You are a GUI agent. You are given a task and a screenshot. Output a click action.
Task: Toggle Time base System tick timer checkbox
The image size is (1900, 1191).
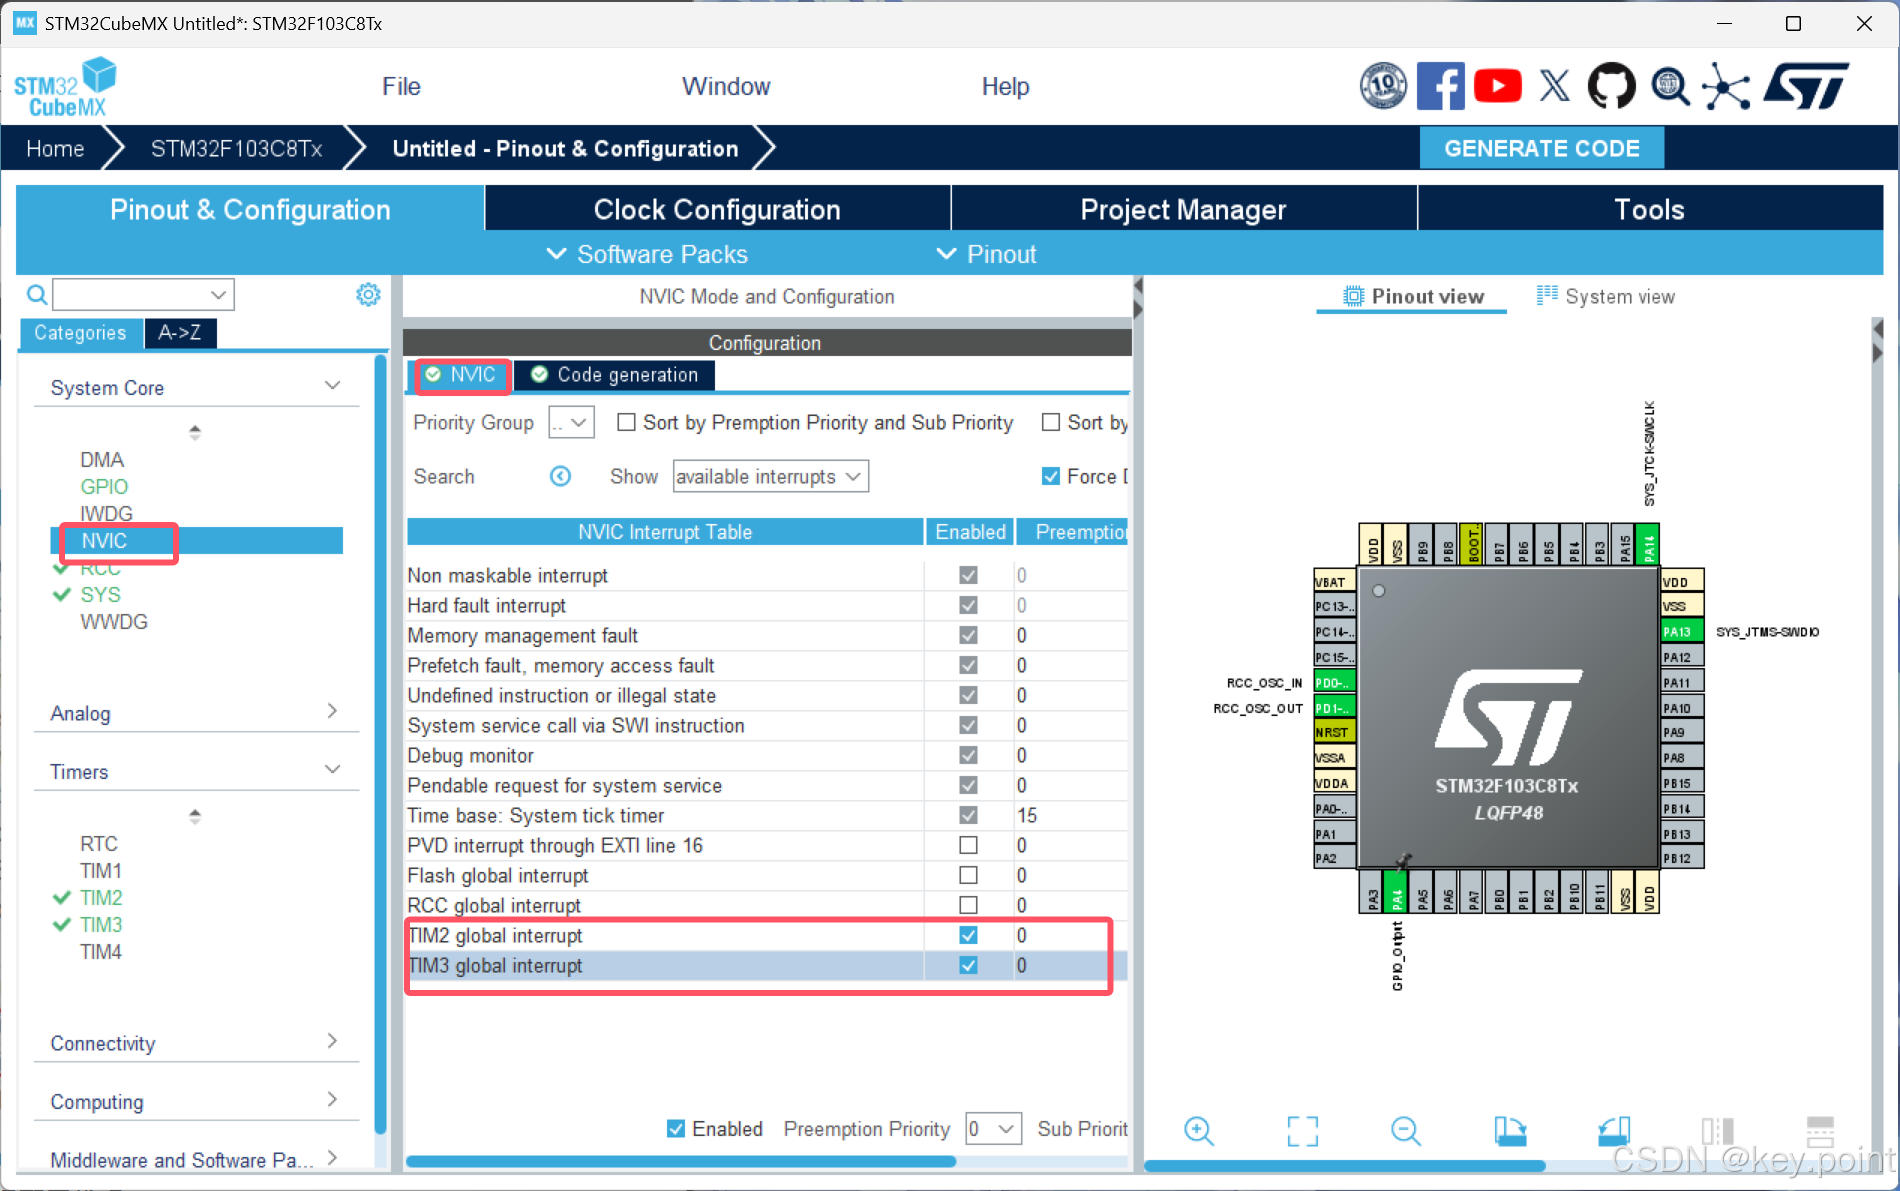point(968,815)
